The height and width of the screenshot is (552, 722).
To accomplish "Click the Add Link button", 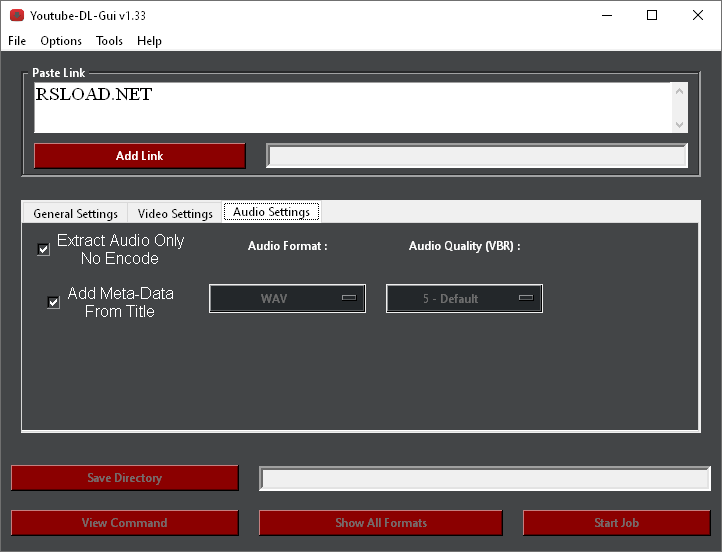I will pyautogui.click(x=140, y=156).
